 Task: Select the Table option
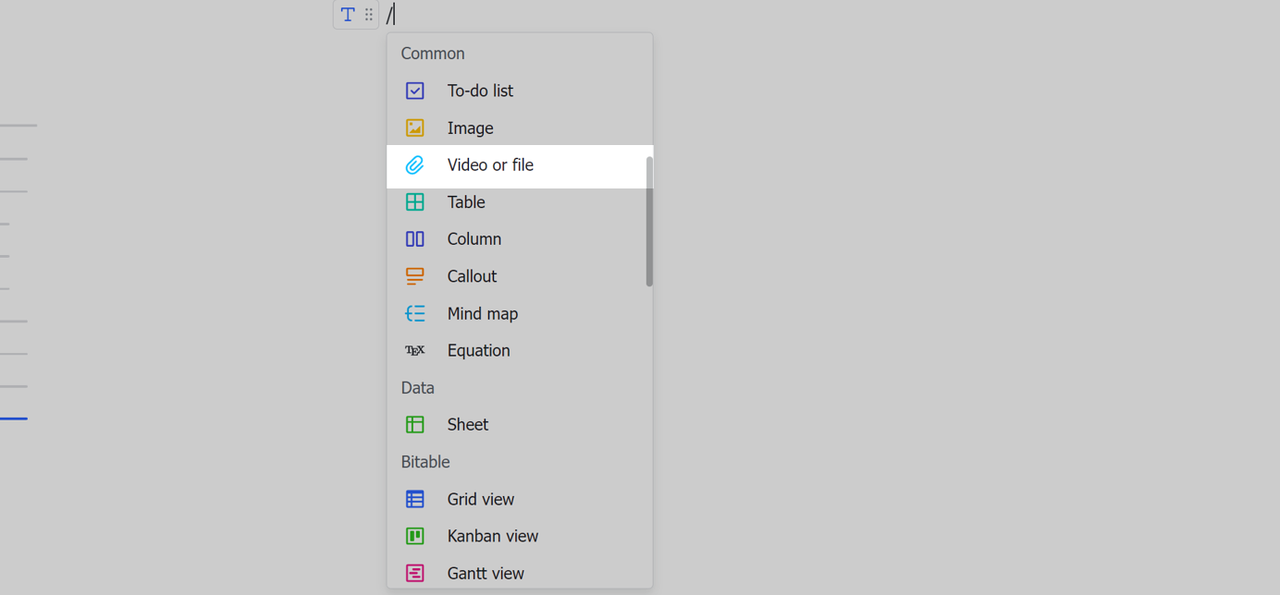[466, 202]
